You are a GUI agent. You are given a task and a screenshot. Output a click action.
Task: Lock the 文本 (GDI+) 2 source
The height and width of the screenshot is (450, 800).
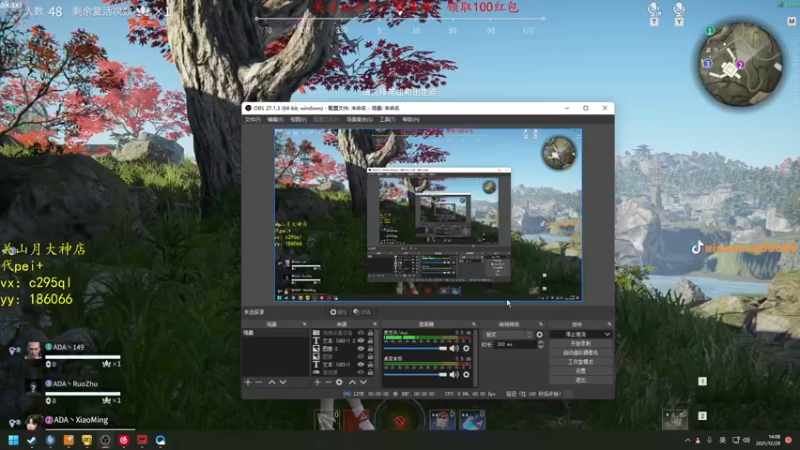point(370,341)
